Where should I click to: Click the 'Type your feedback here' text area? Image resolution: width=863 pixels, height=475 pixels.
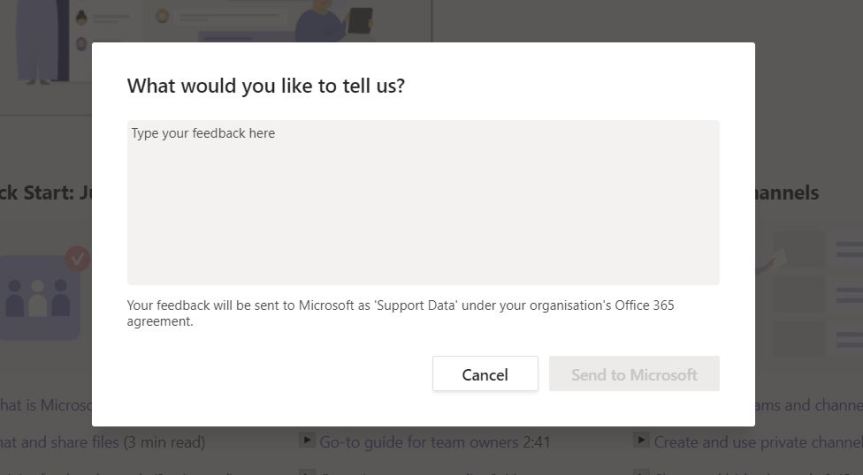pyautogui.click(x=422, y=202)
